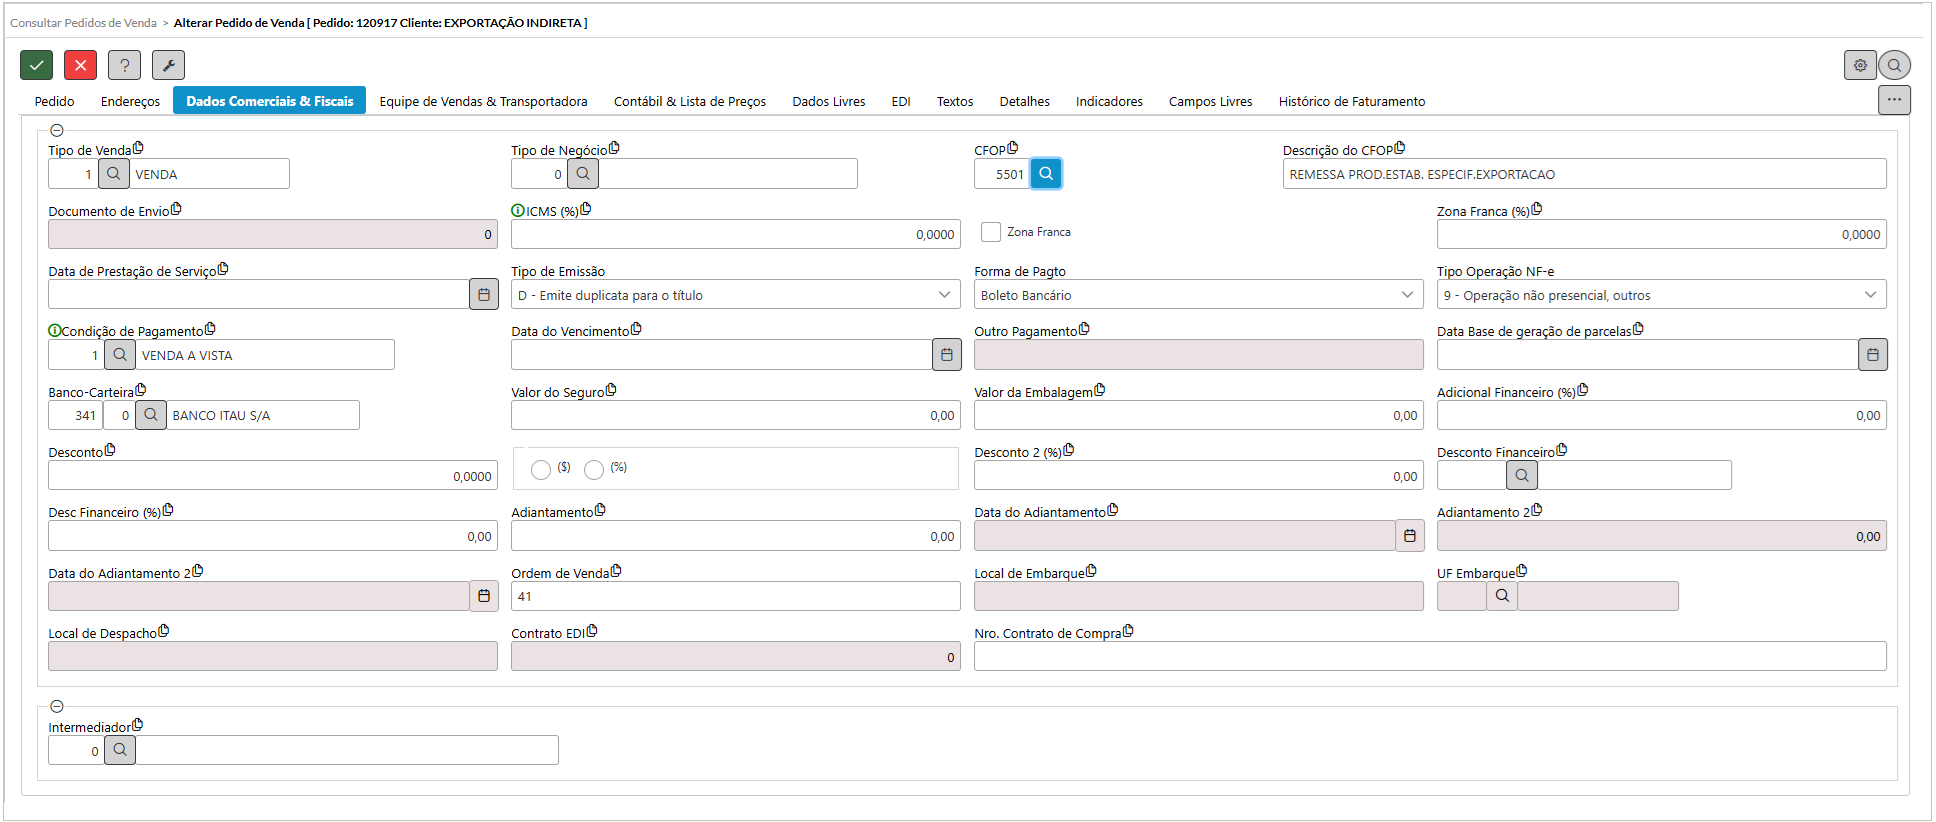Search Tipo de Venda lookup
The image size is (1936, 822).
point(114,174)
